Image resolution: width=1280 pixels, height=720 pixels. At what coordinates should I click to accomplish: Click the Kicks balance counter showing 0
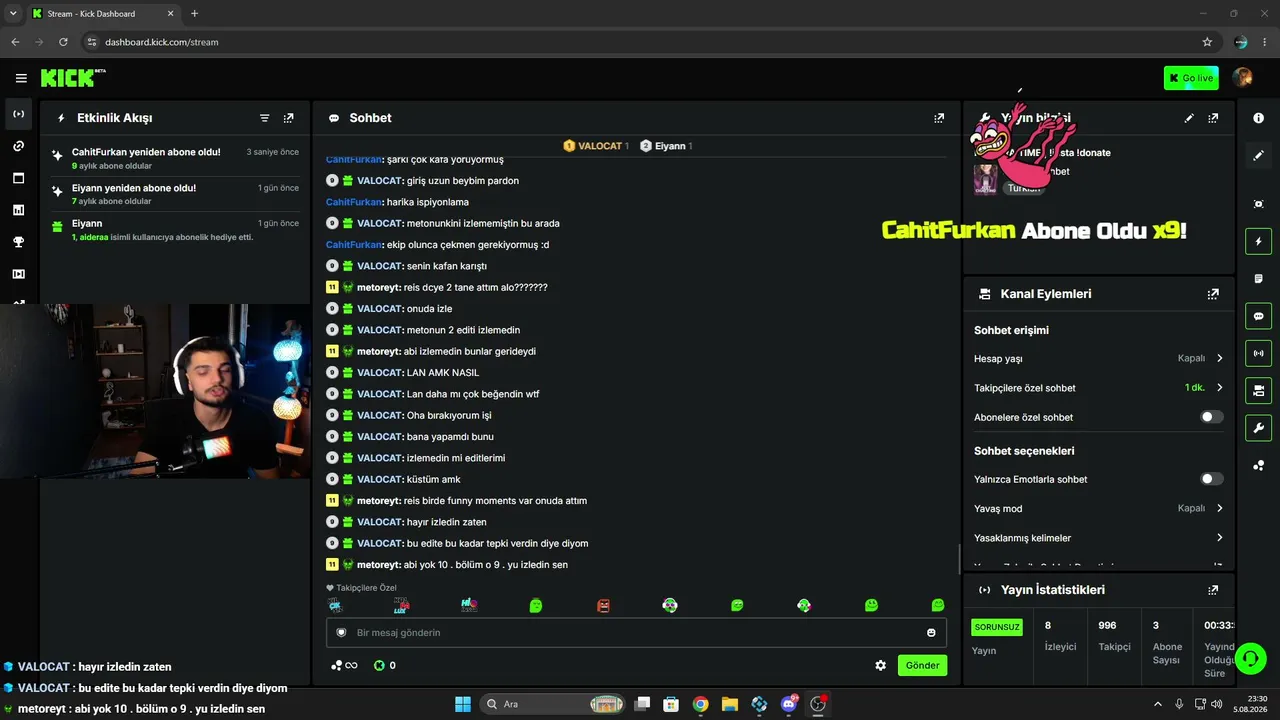(x=385, y=665)
